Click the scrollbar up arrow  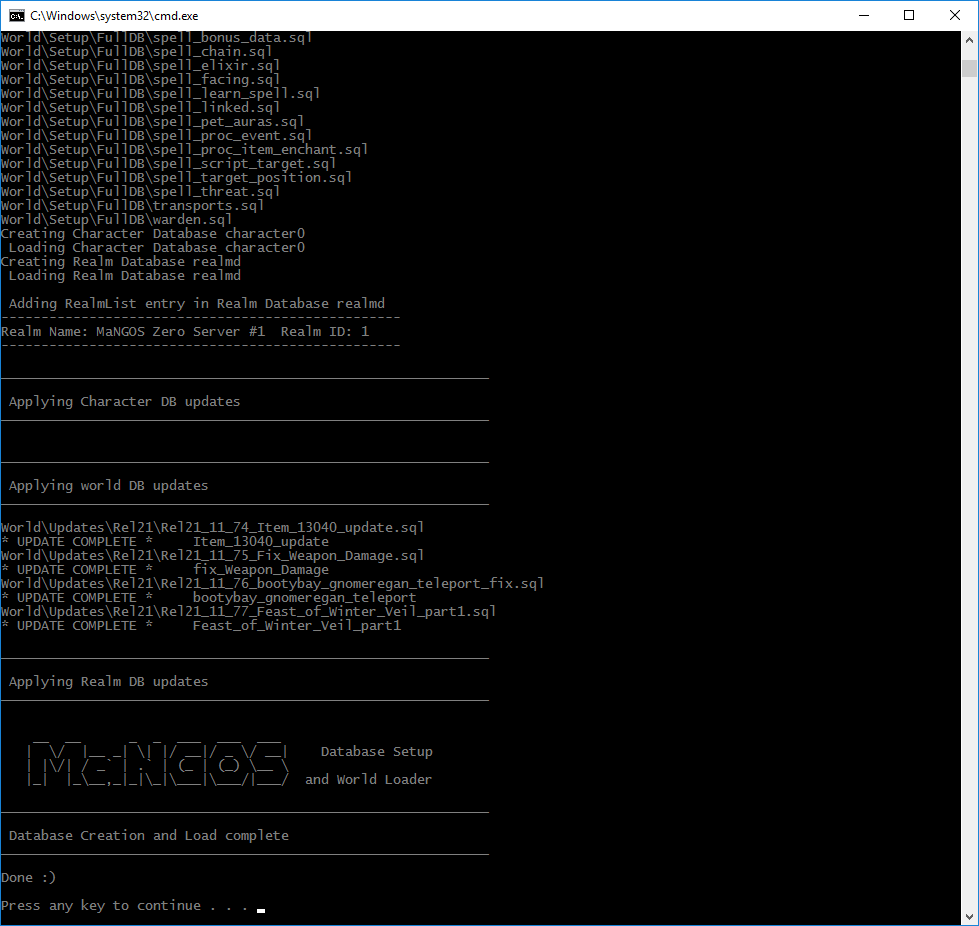coord(969,40)
